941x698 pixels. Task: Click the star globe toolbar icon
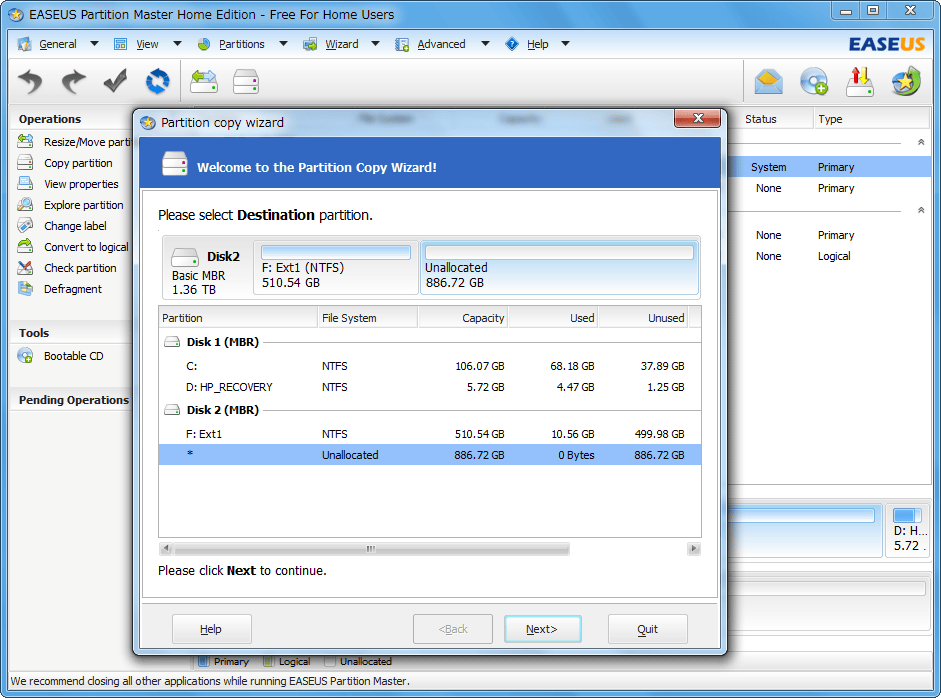(x=906, y=82)
